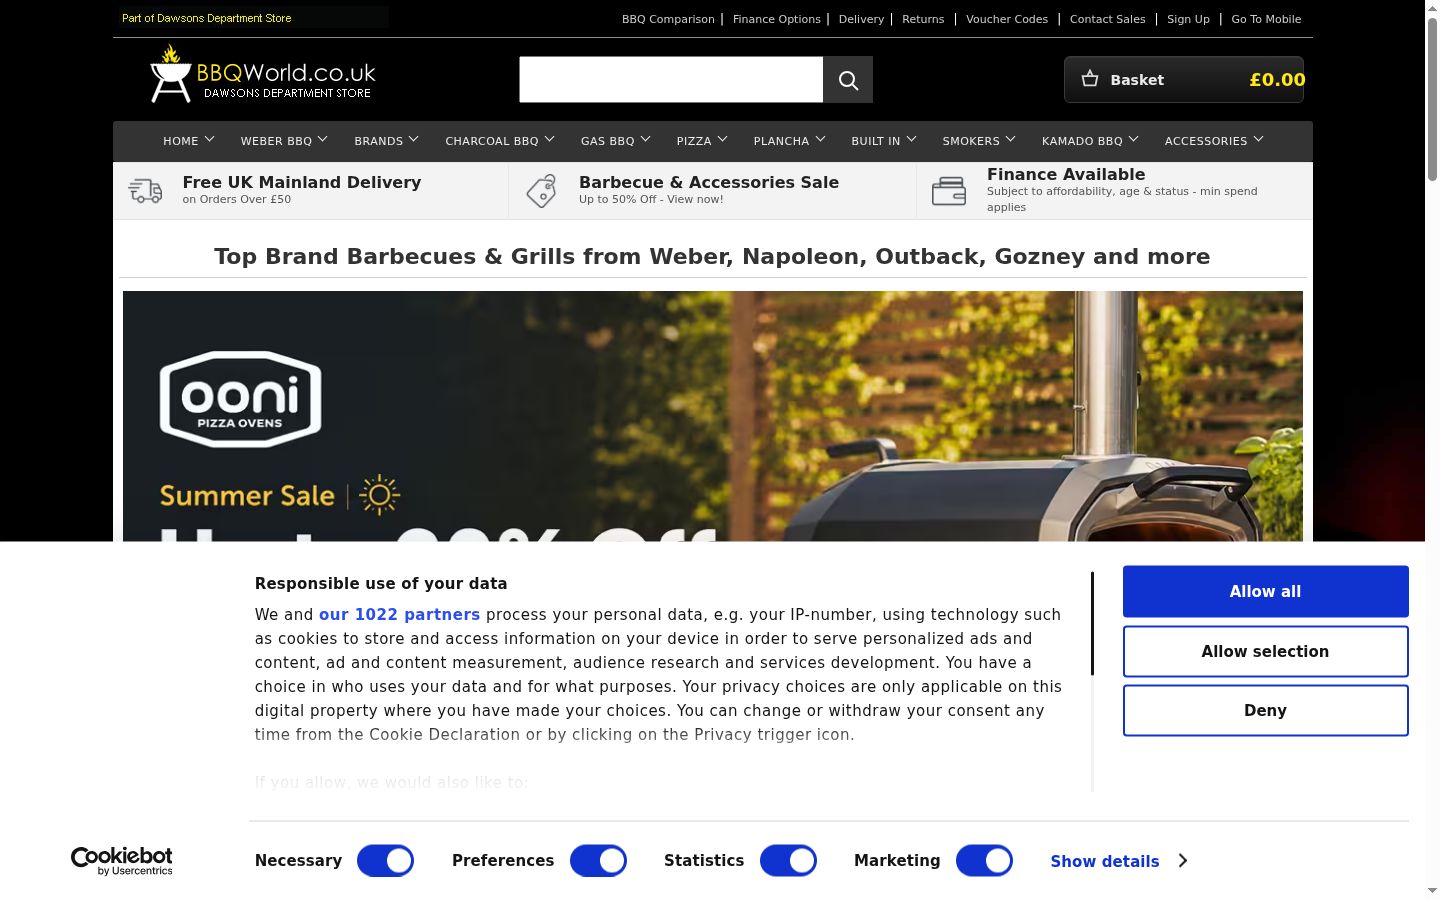
Task: Click Contact Sales link
Action: [x=1107, y=19]
